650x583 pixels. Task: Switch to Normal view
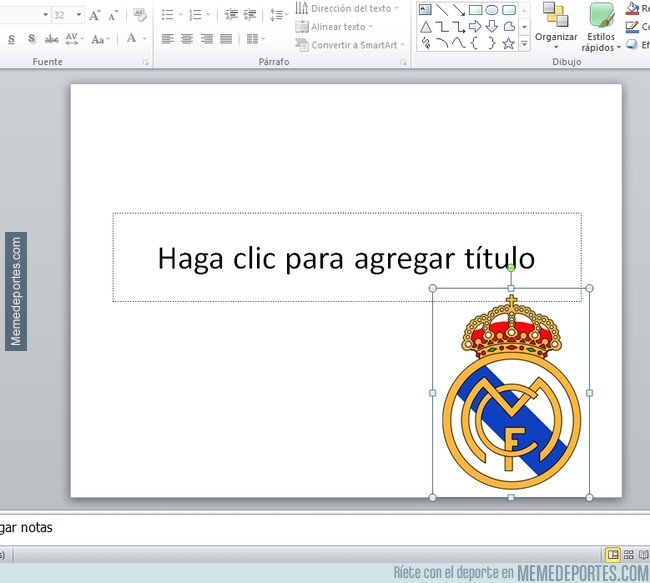pos(613,554)
